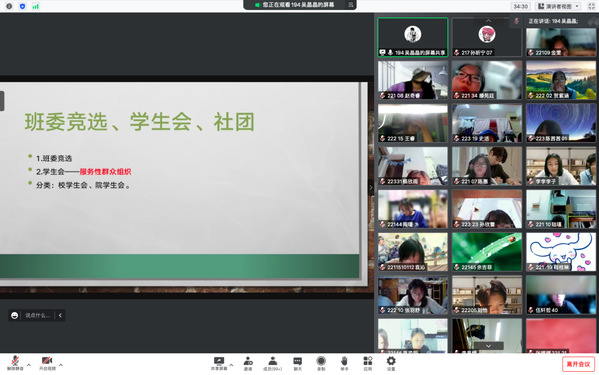Open the 邀请 invite icon
Image resolution: width=599 pixels, height=375 pixels.
coord(248,364)
